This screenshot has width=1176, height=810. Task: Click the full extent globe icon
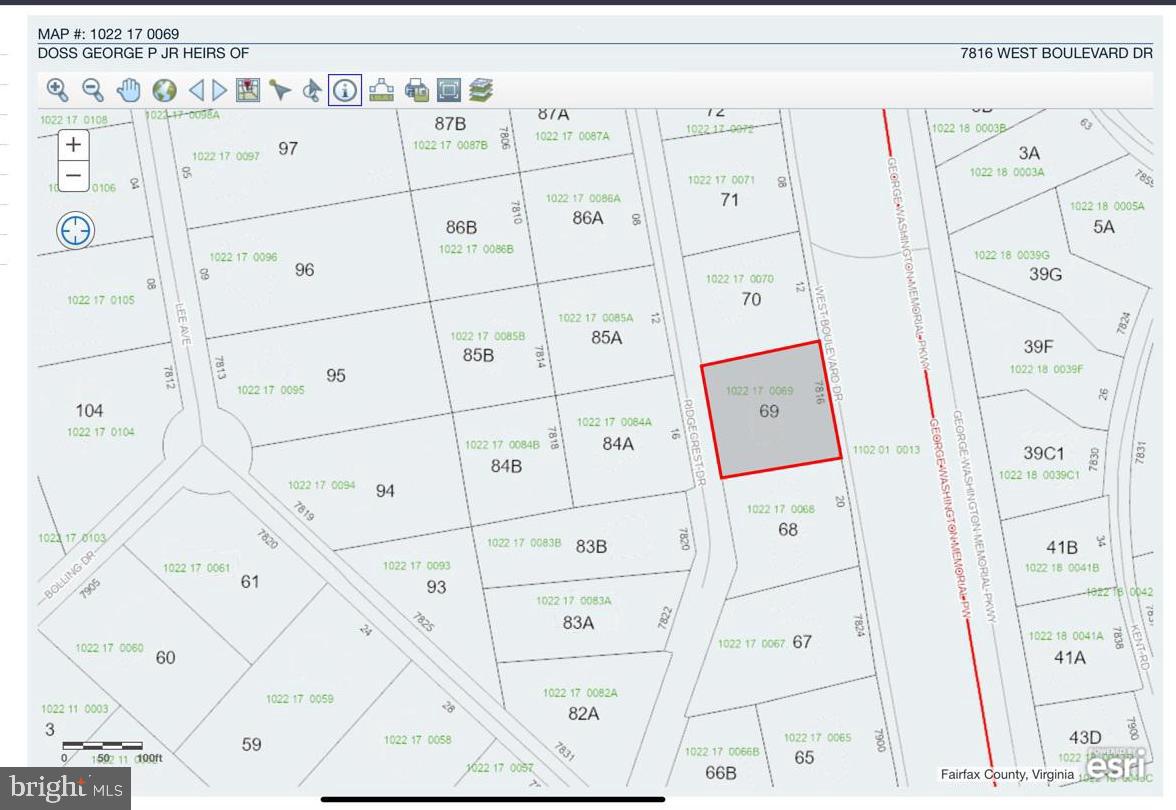coord(164,91)
